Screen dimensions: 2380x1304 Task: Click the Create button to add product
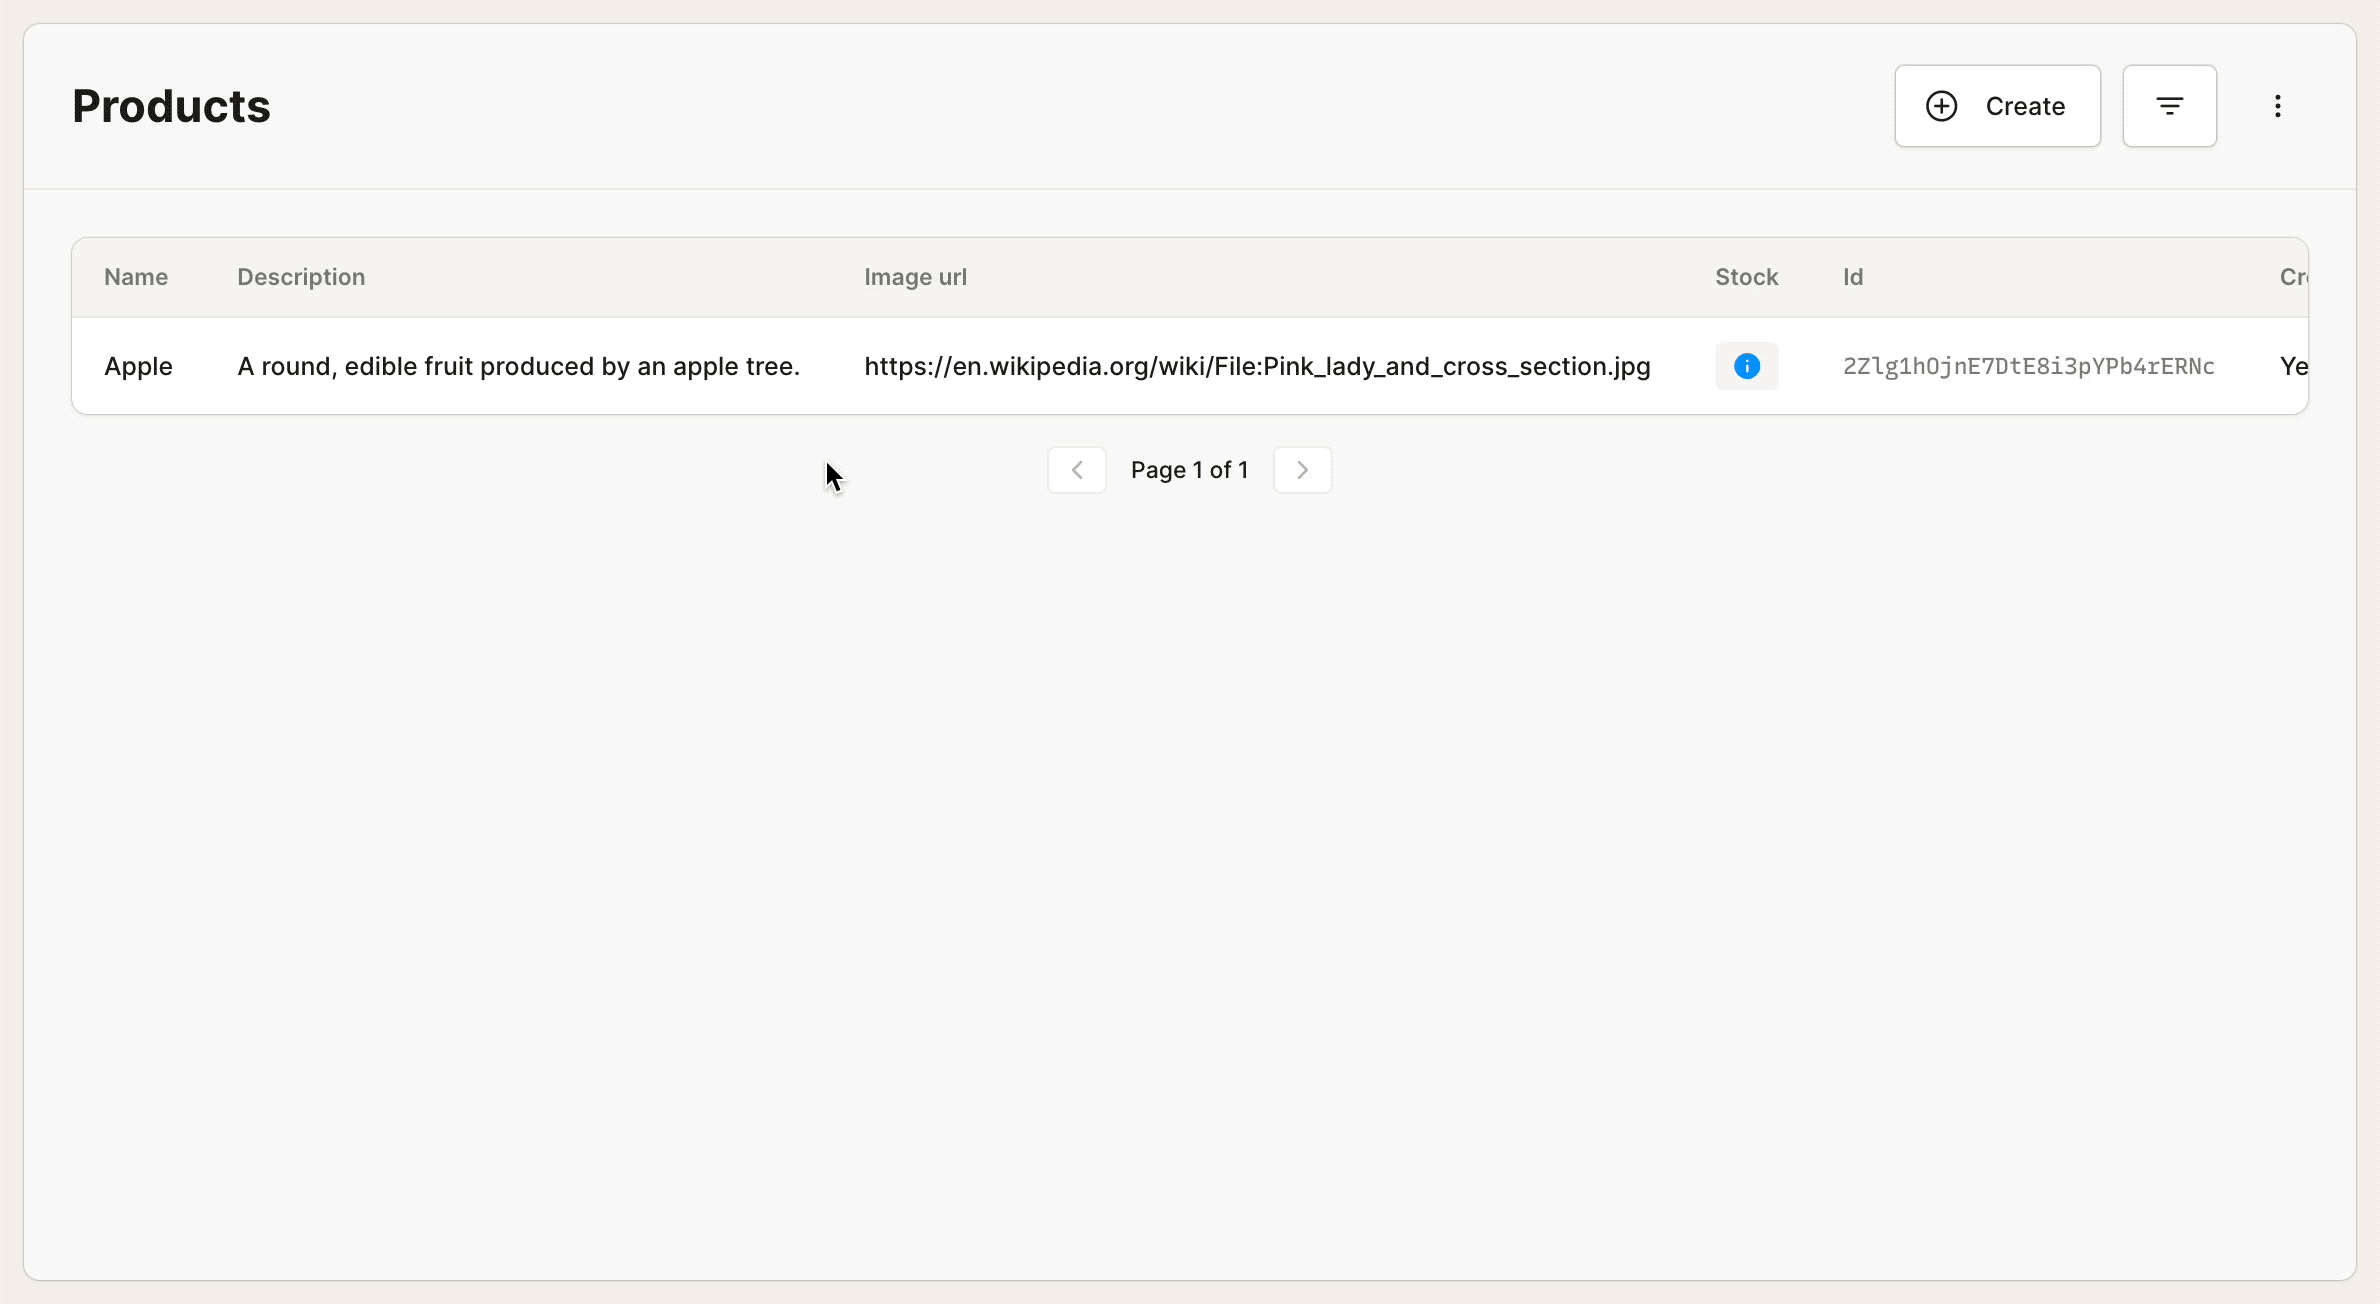pyautogui.click(x=1996, y=106)
